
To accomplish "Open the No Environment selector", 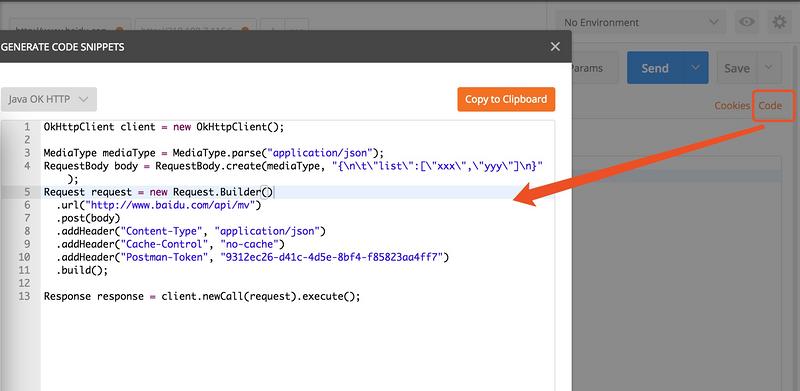I will coord(642,22).
